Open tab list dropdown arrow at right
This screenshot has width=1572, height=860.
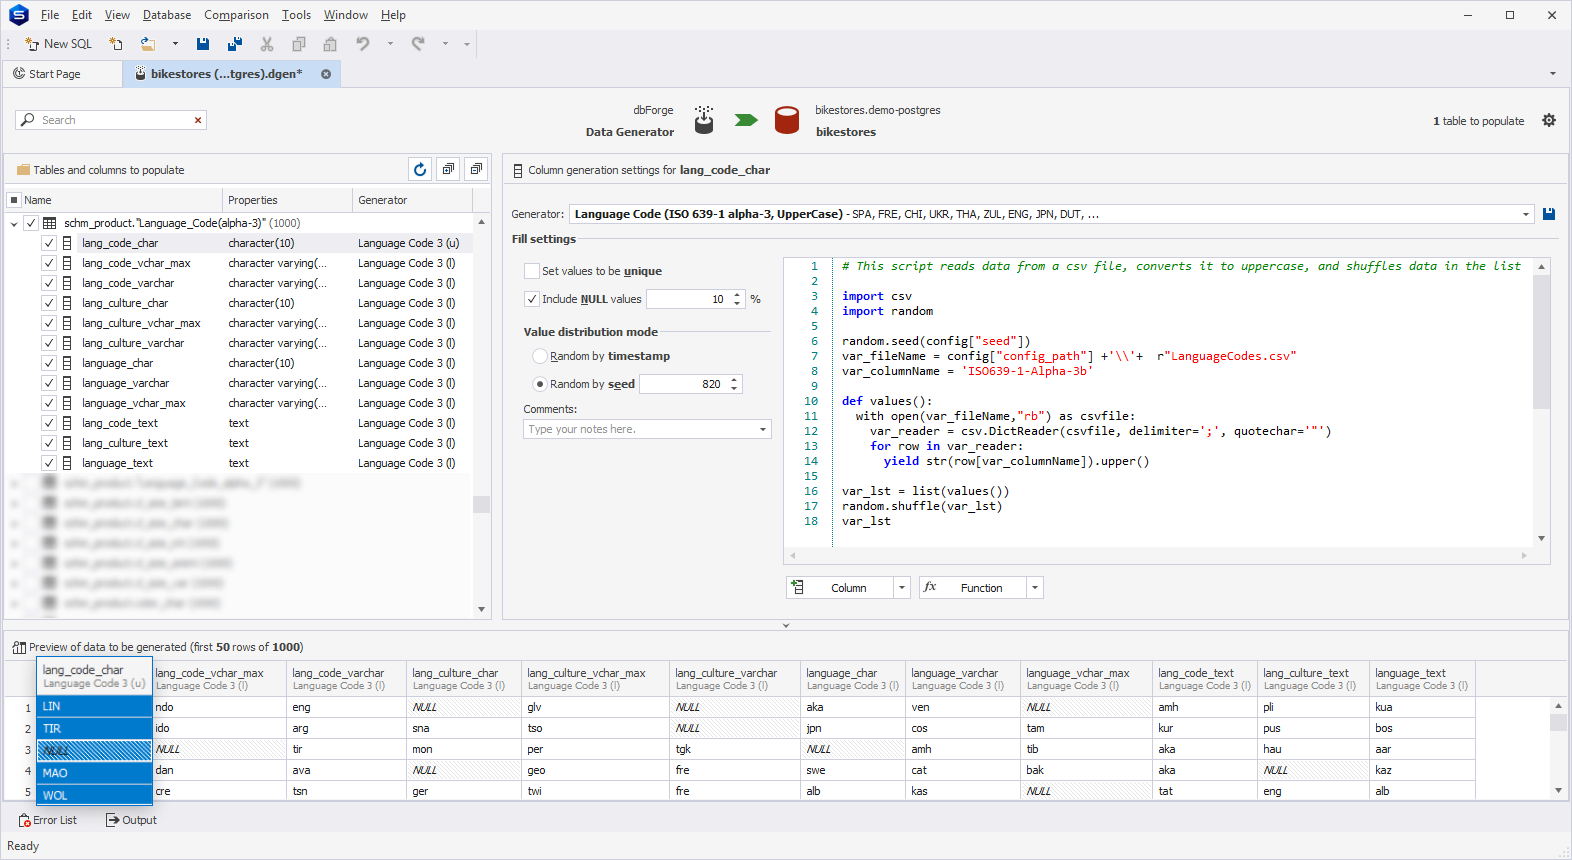pyautogui.click(x=1553, y=74)
